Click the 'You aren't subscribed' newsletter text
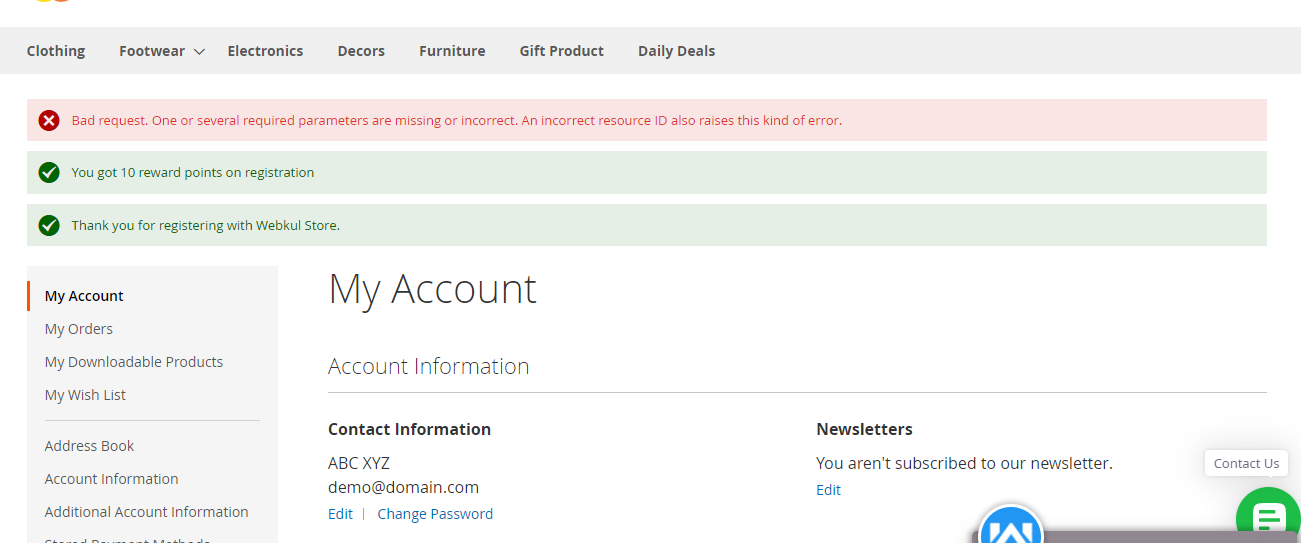1301x543 pixels. 964,464
